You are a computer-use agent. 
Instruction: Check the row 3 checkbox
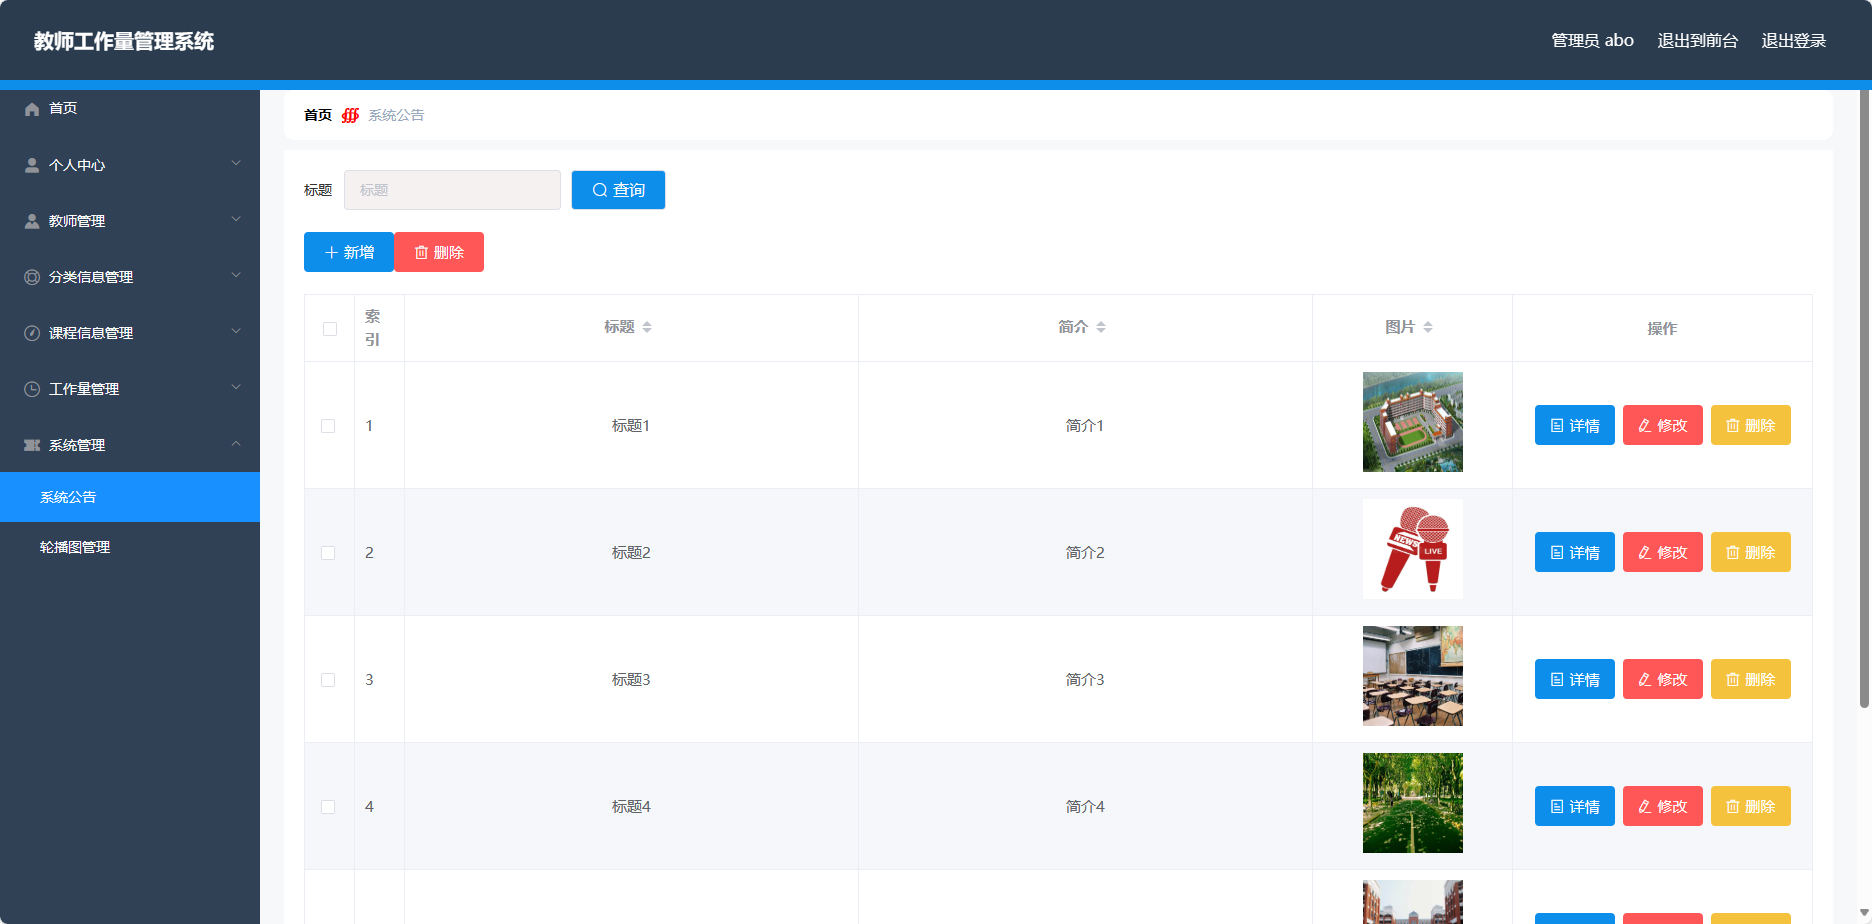coord(328,680)
